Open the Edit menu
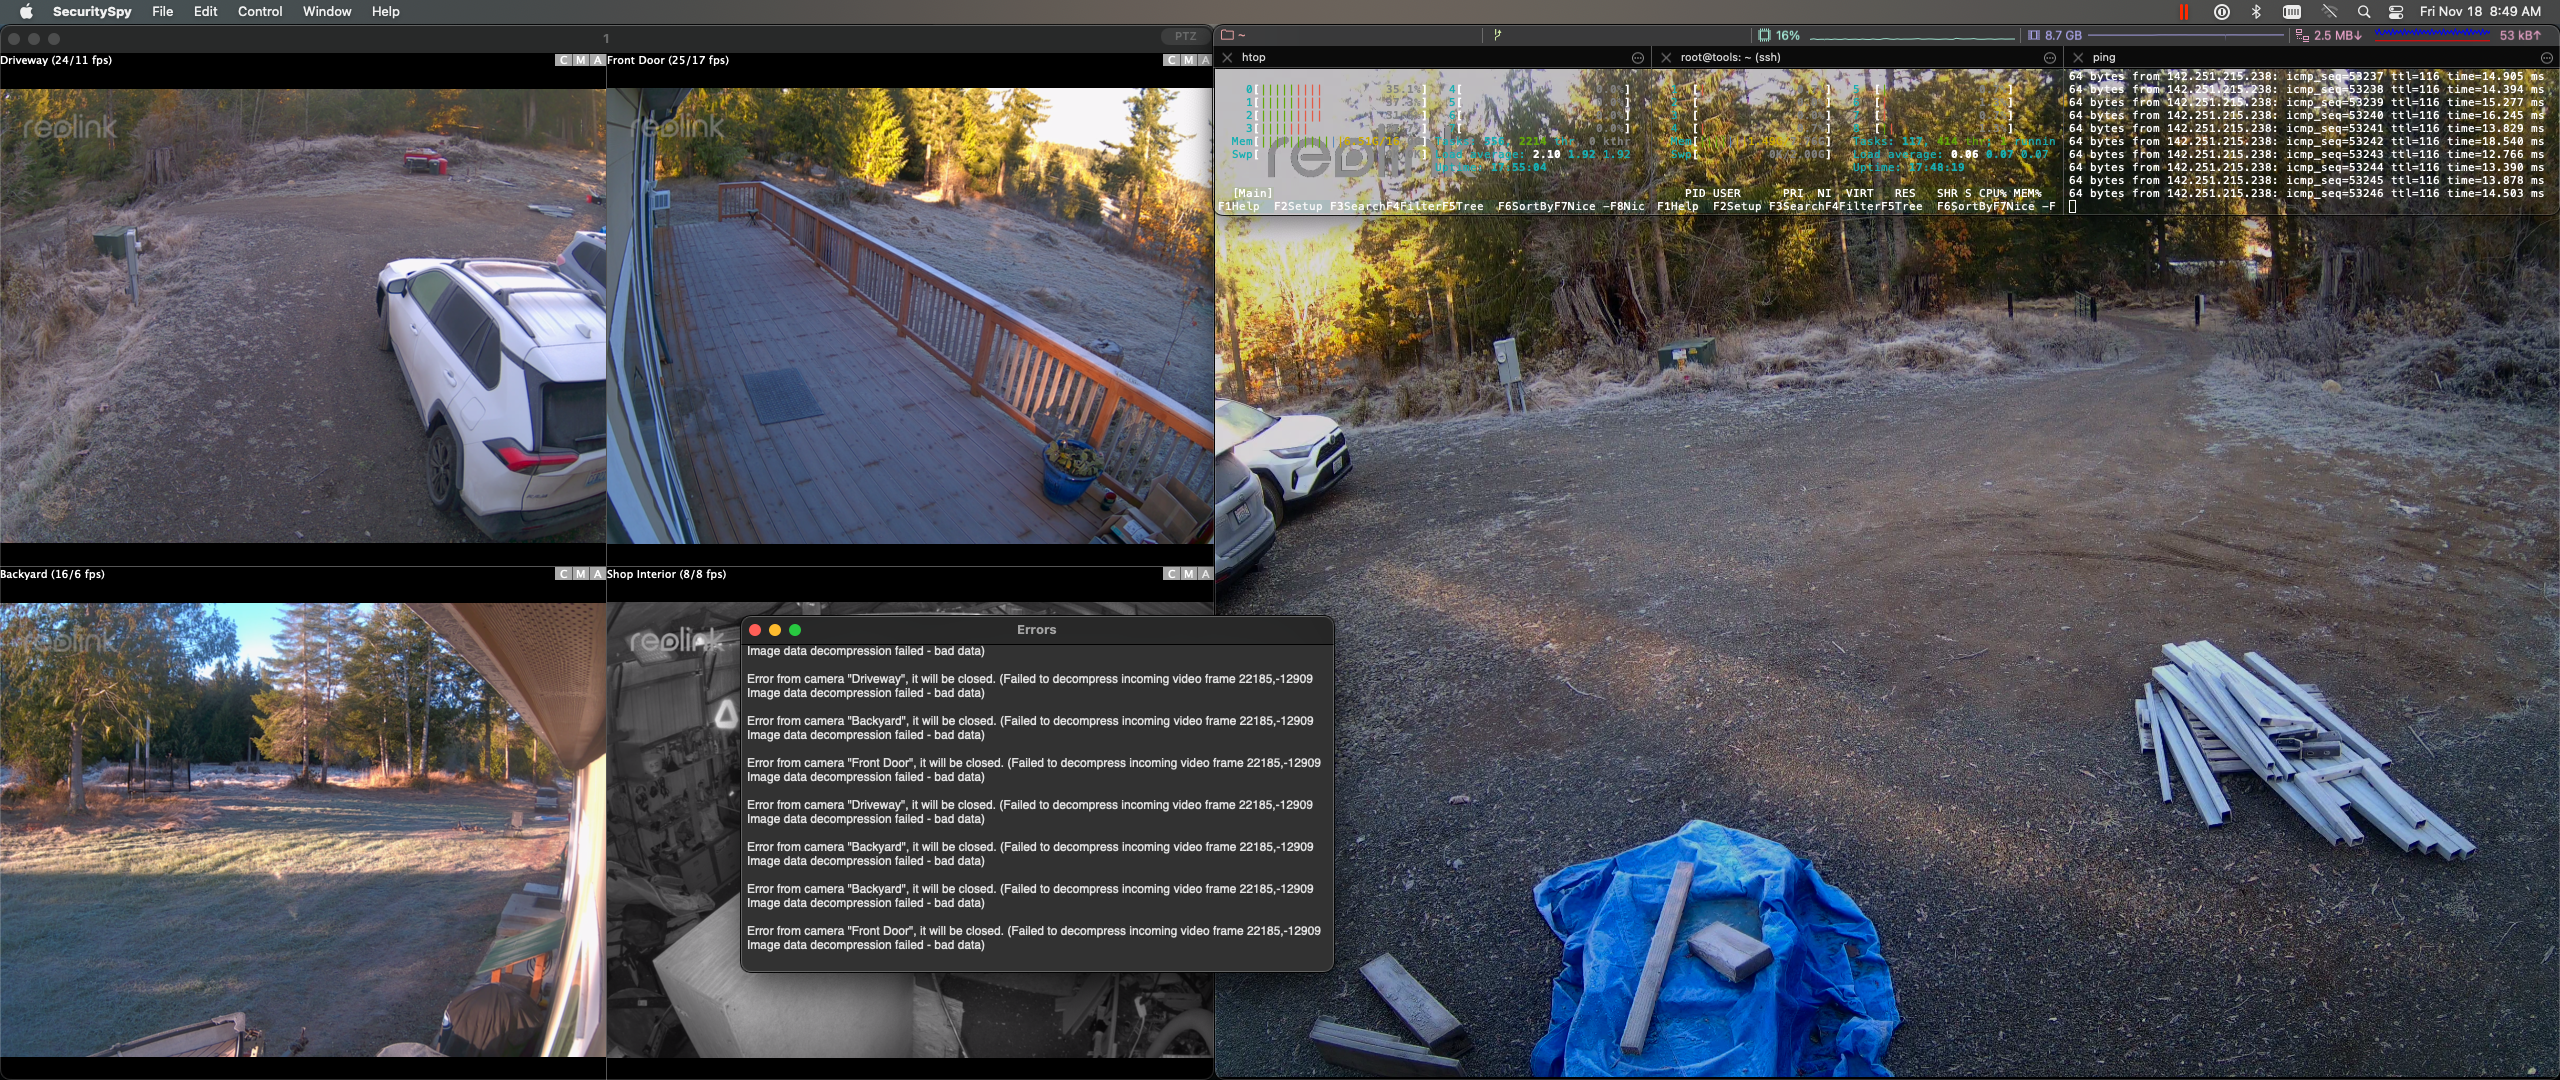This screenshot has height=1080, width=2560. pos(206,11)
